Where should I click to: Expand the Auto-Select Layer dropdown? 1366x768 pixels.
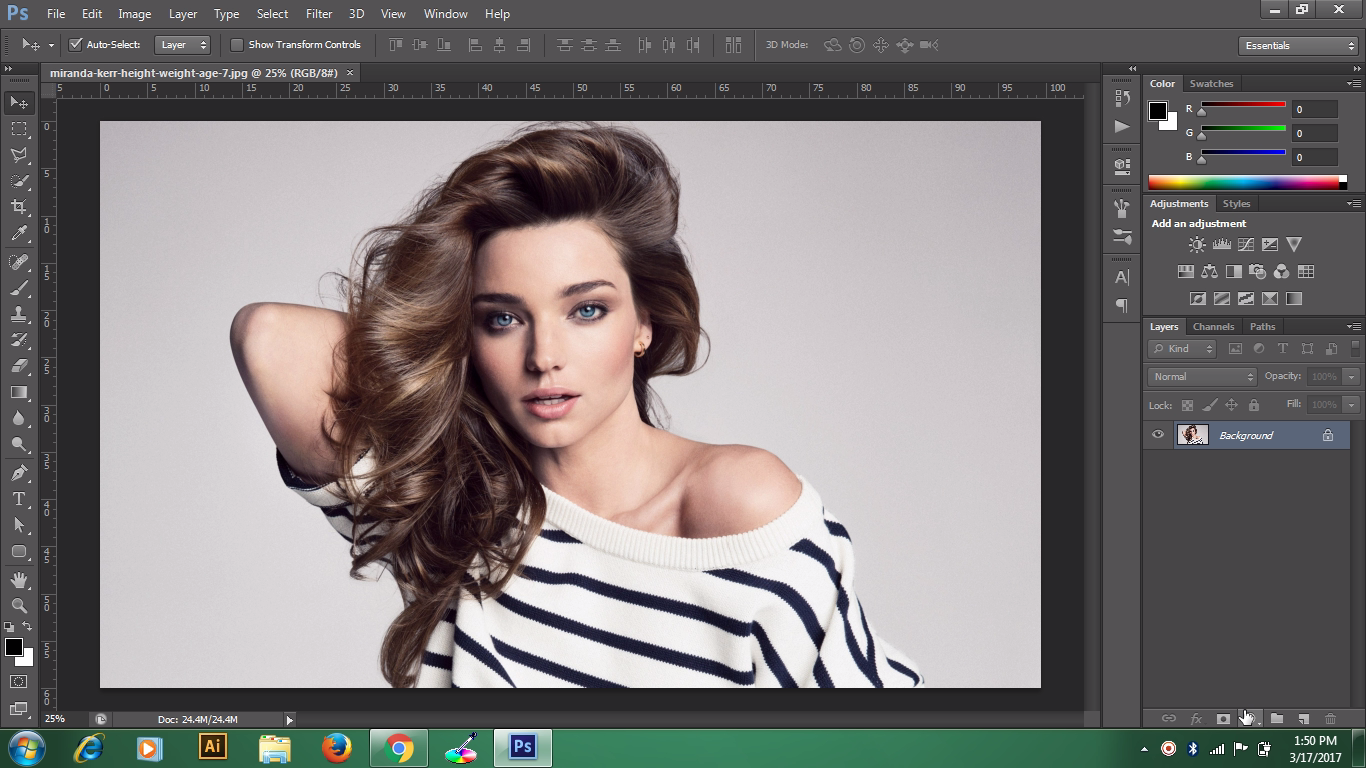(183, 45)
